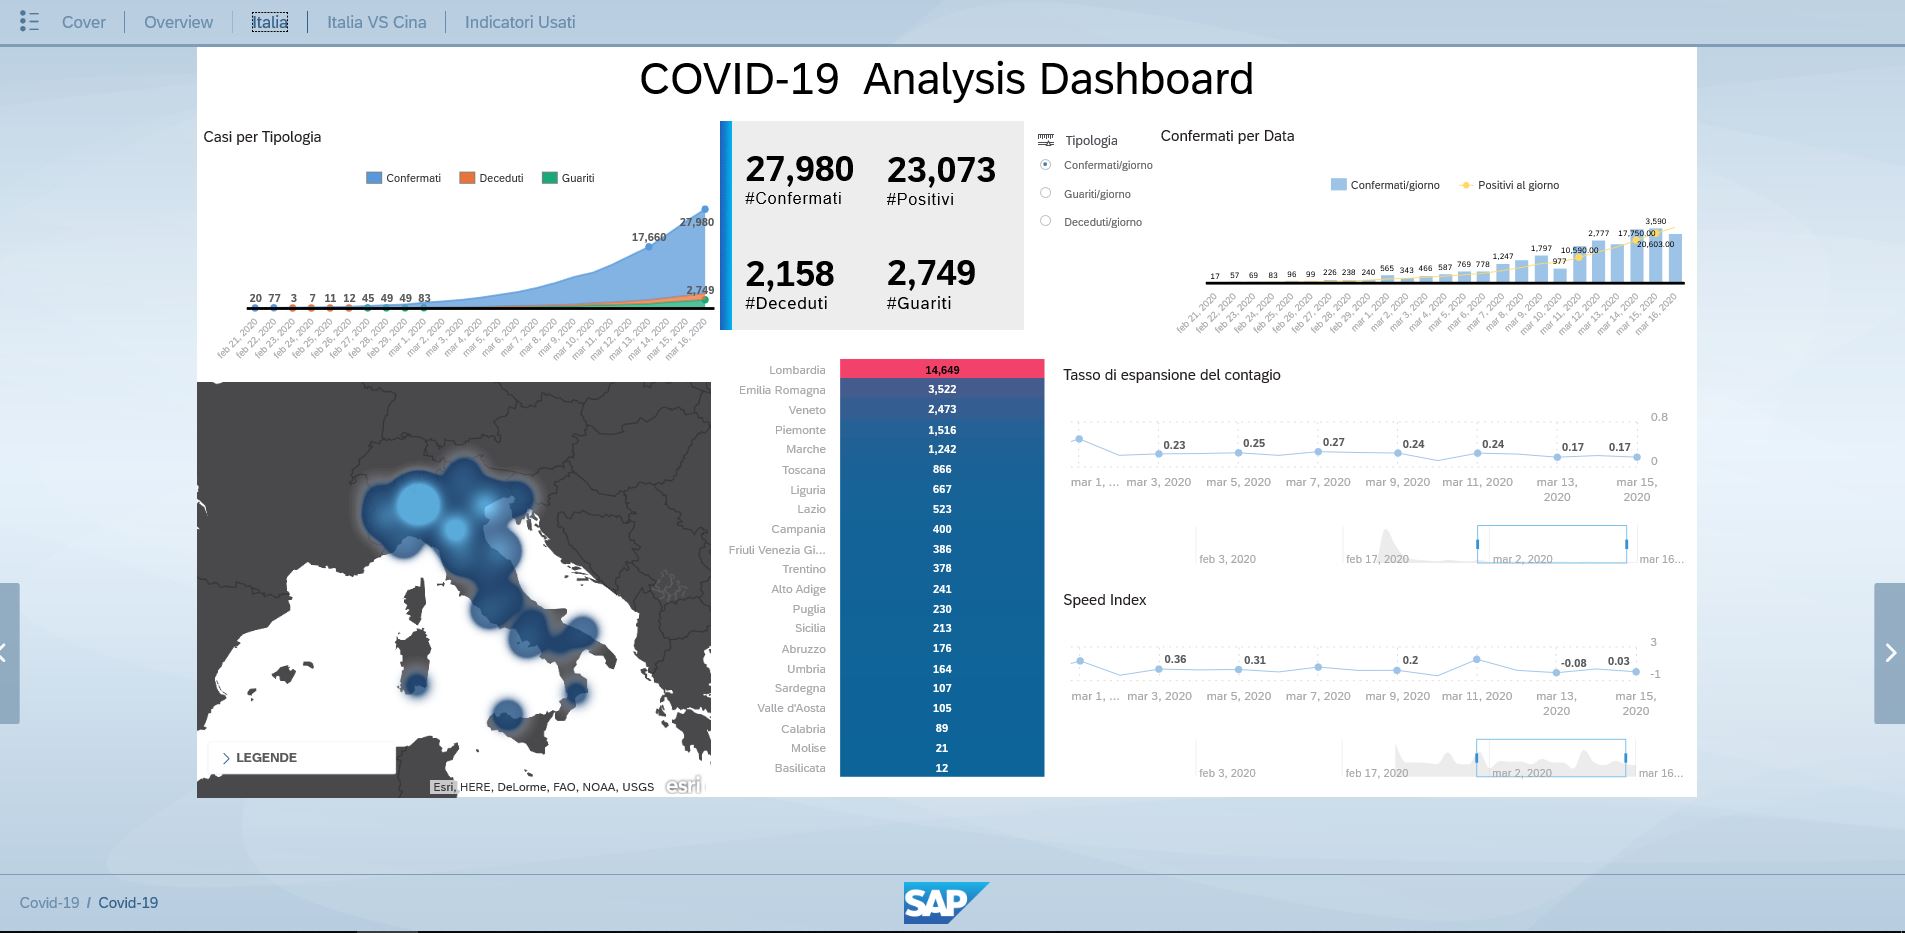The width and height of the screenshot is (1905, 933).
Task: Click Deceduti legend color swatch
Action: 467,178
